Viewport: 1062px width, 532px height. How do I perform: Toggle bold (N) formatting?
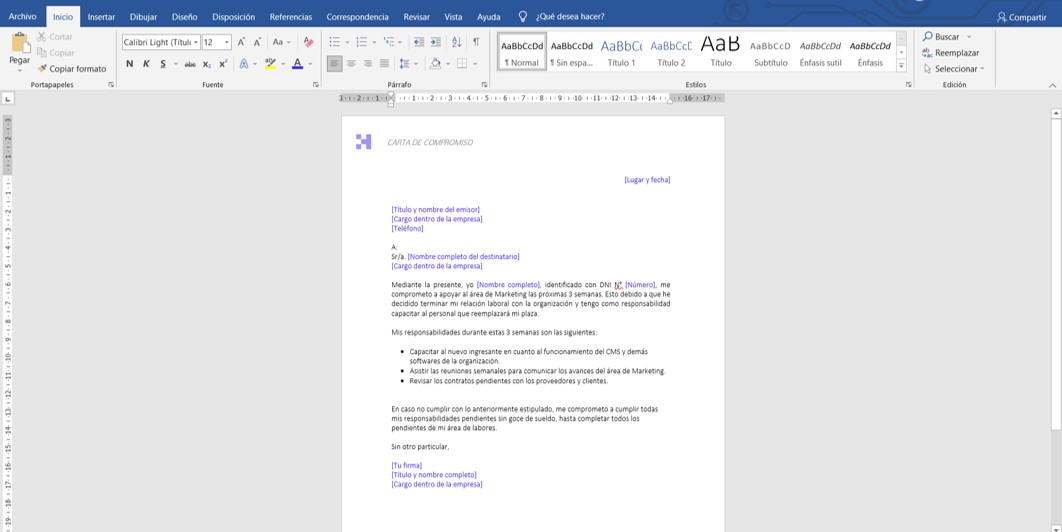(x=129, y=64)
